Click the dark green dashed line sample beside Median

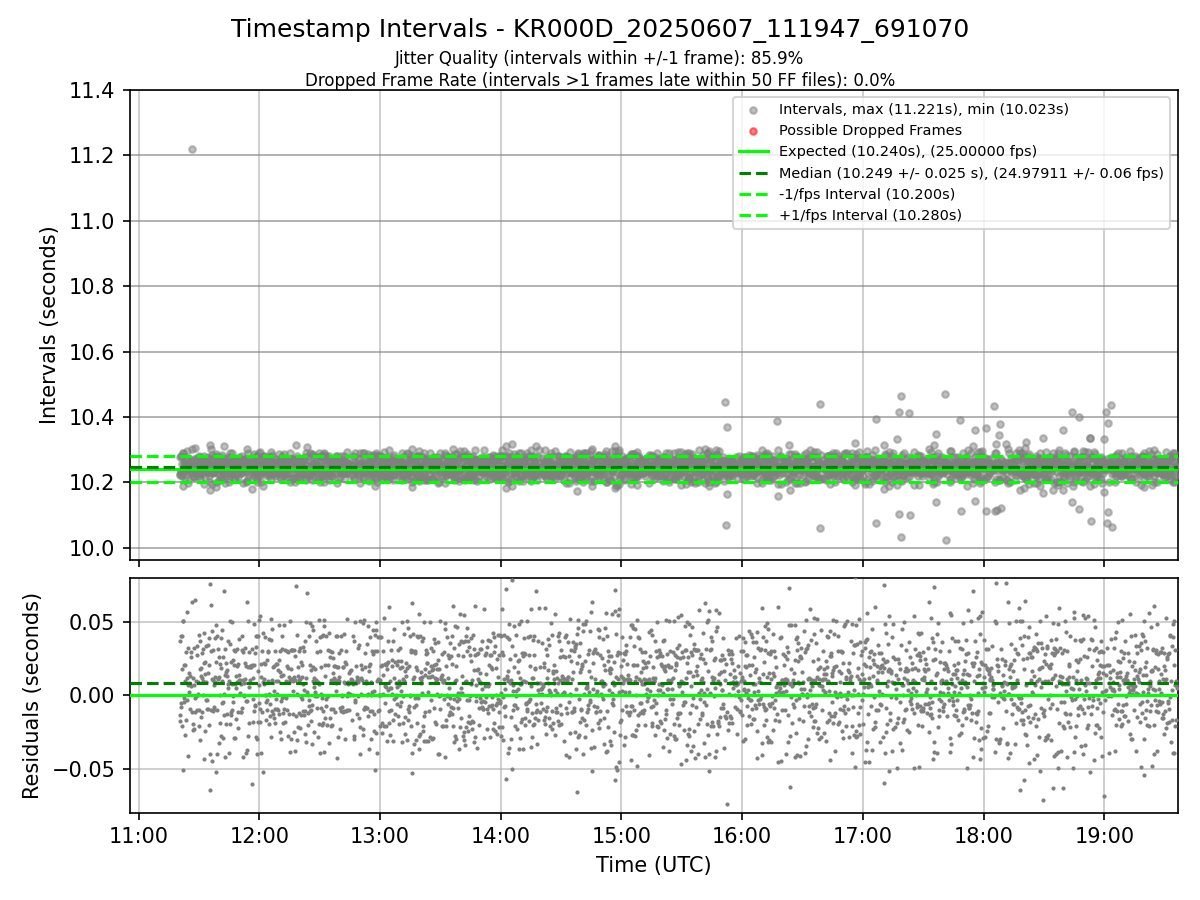pyautogui.click(x=754, y=173)
